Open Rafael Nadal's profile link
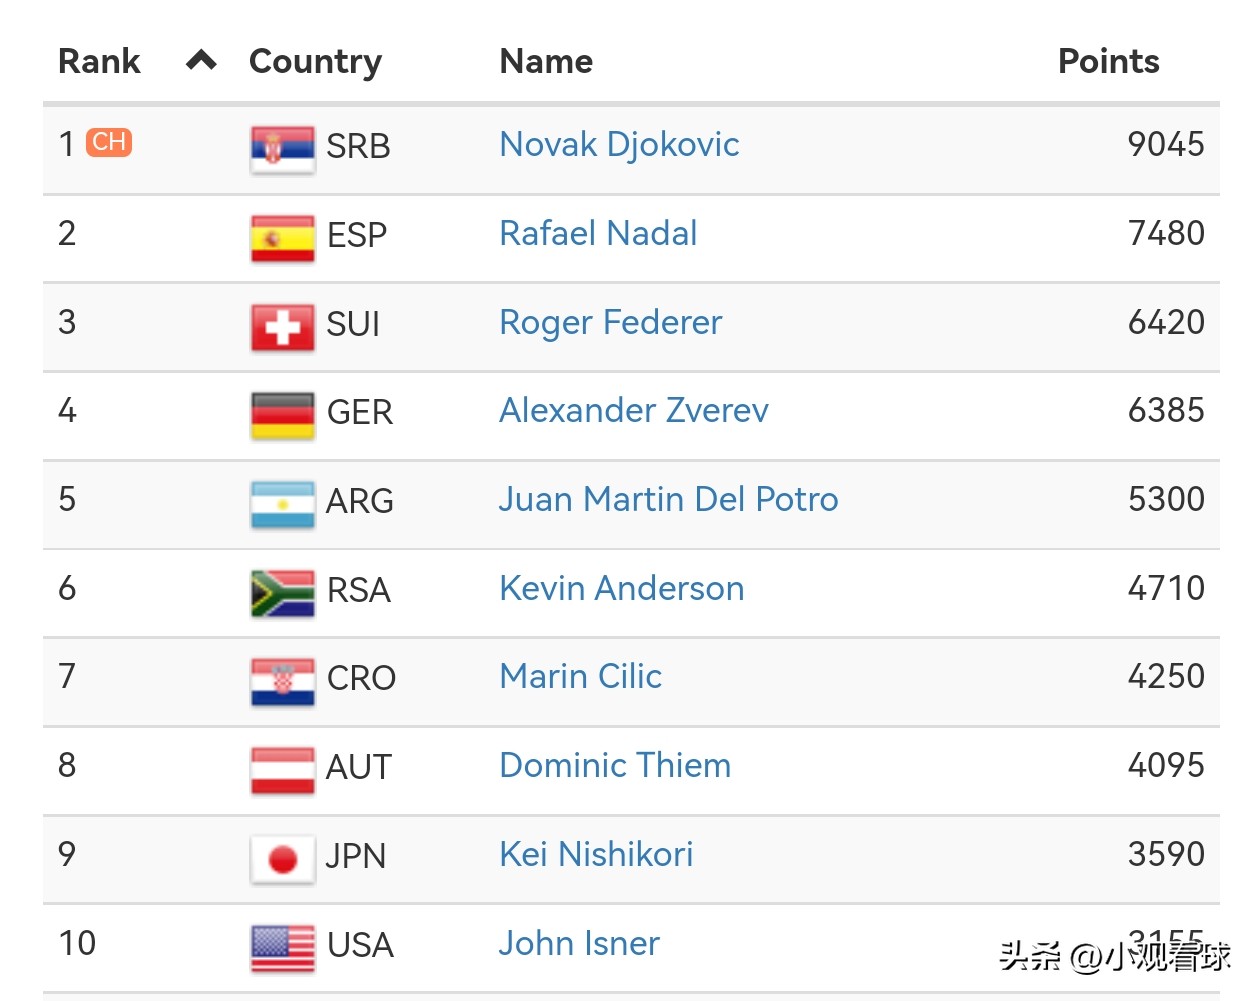The width and height of the screenshot is (1260, 1001). pos(598,234)
